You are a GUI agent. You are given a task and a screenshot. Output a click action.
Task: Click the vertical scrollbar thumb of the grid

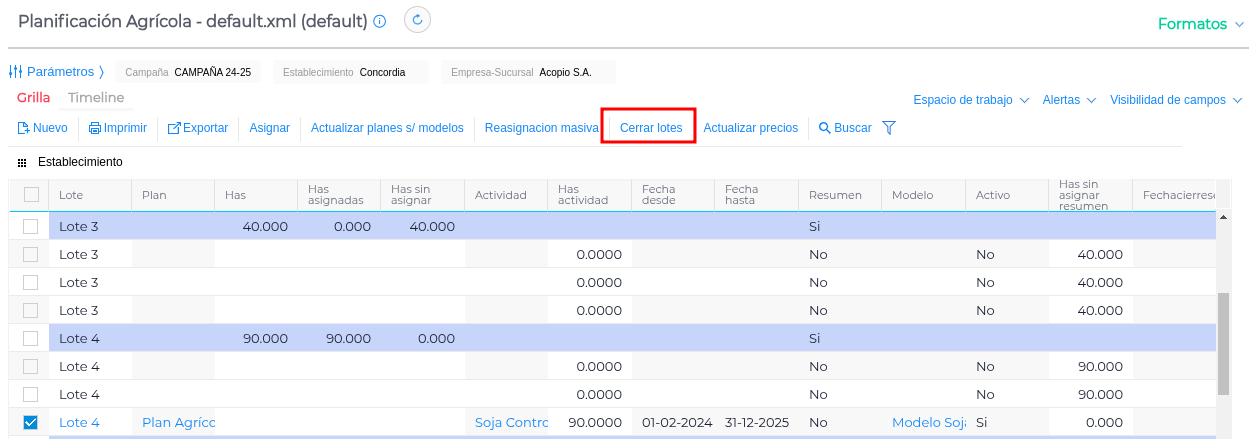click(x=1223, y=345)
